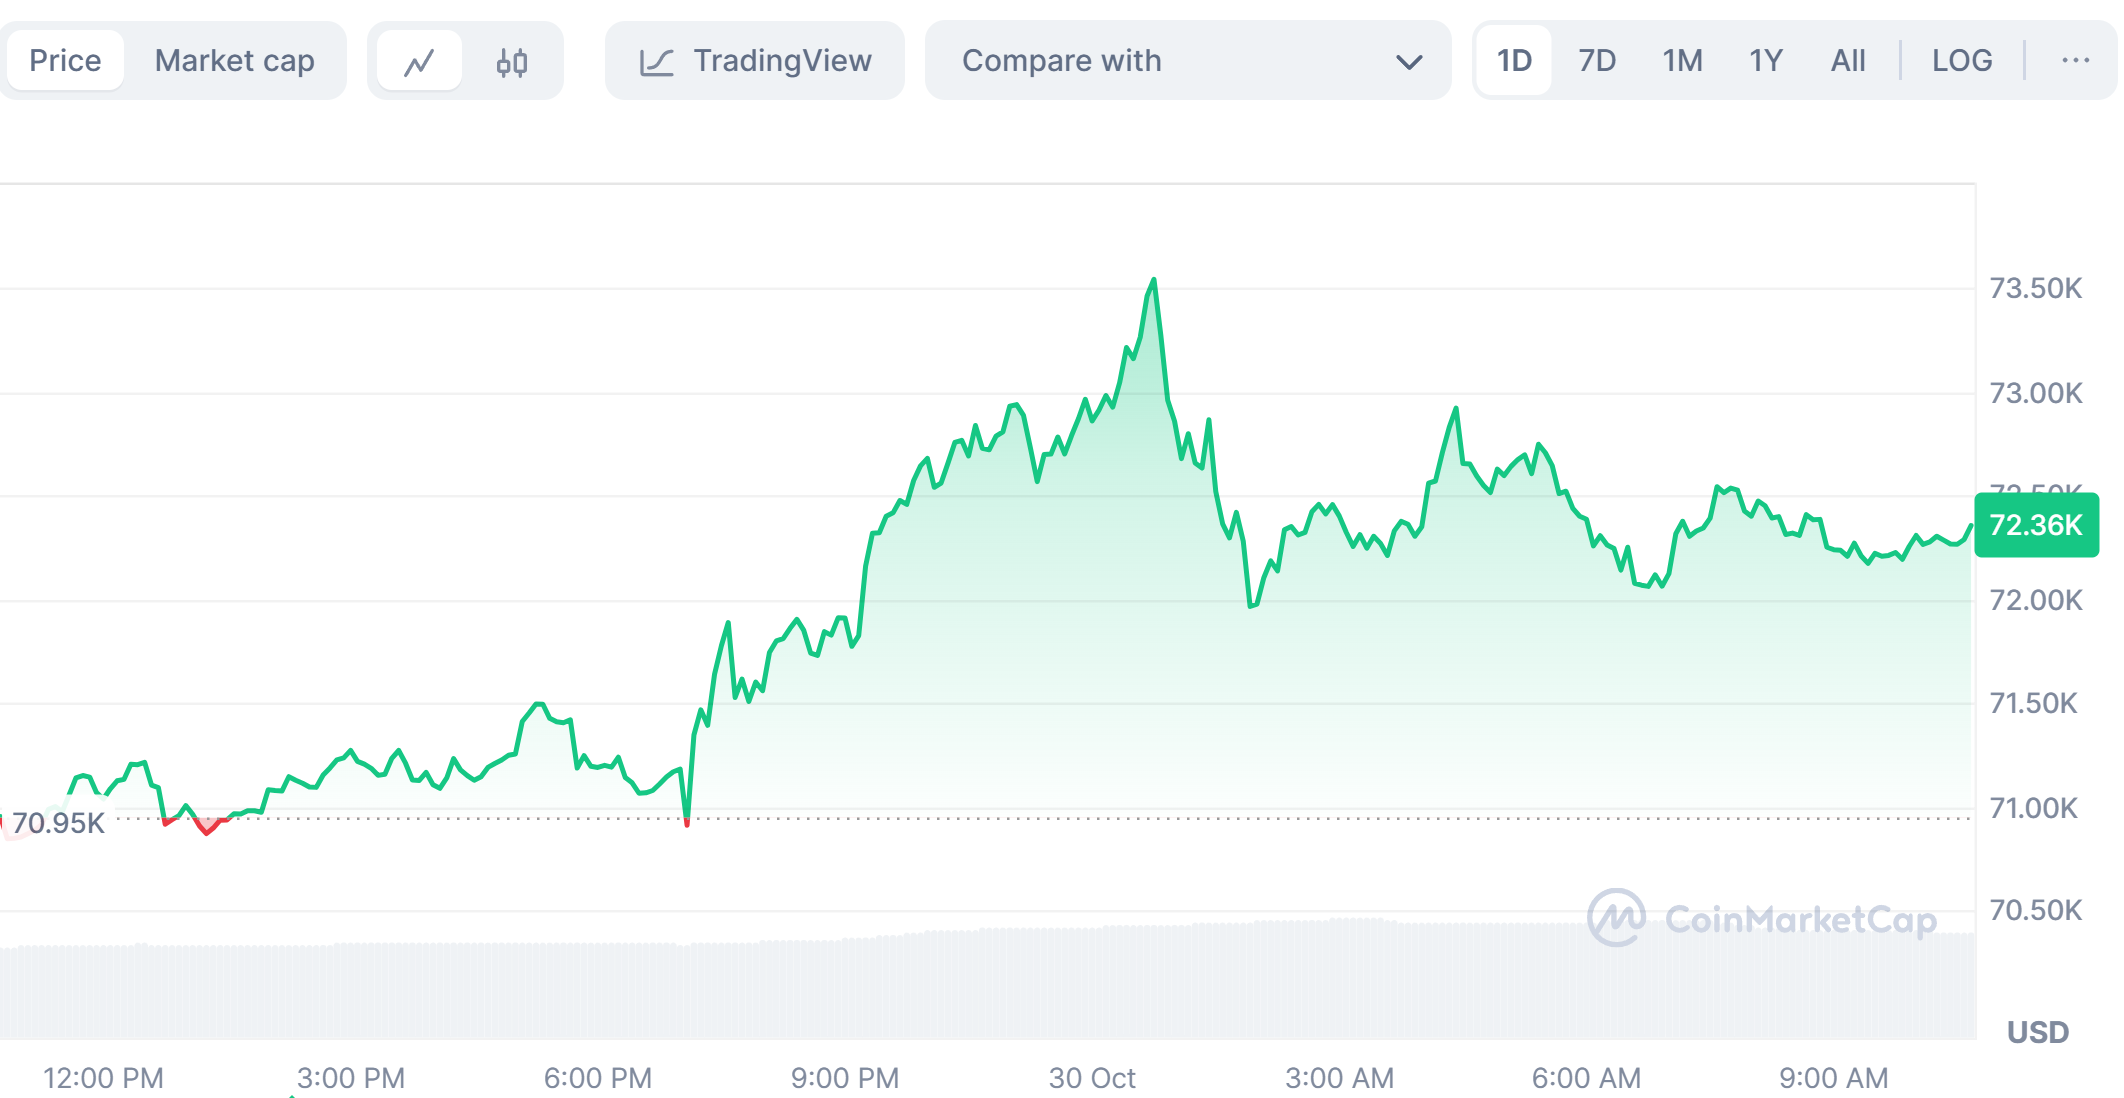The width and height of the screenshot is (2124, 1098).
Task: Click the 70.95K opening price label
Action: 58,823
